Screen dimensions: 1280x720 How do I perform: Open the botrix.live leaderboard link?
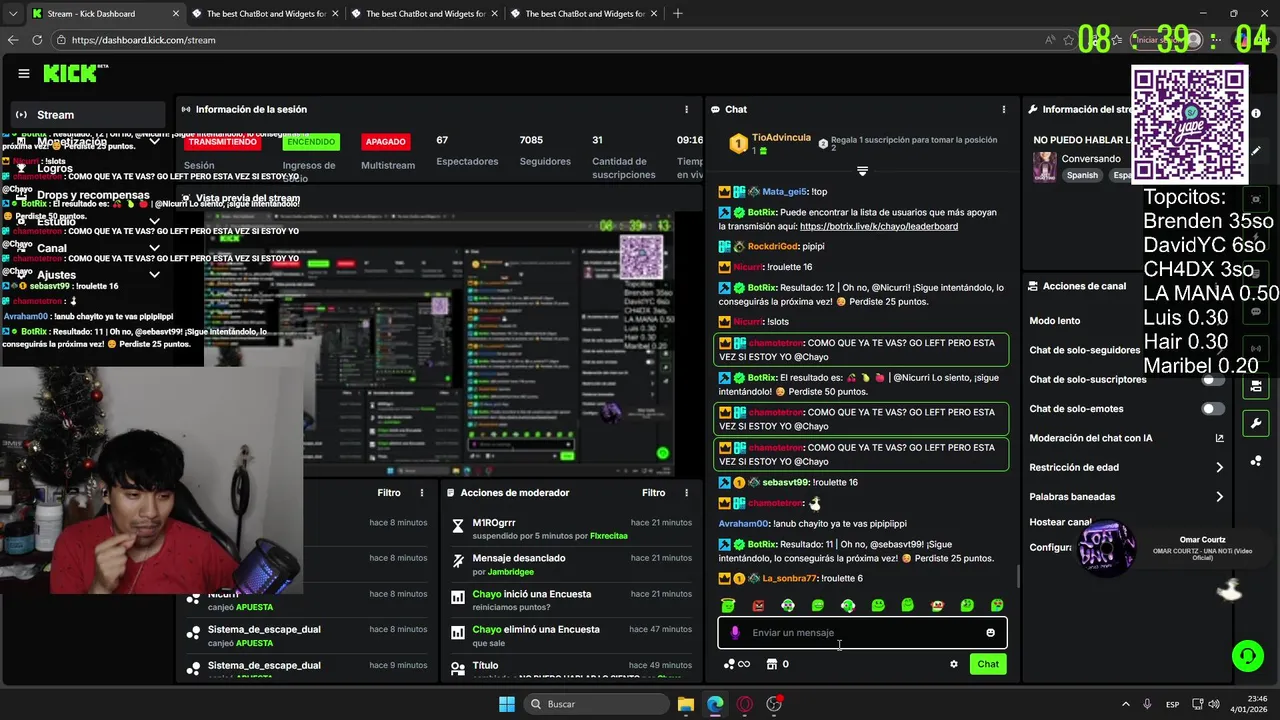(x=879, y=226)
